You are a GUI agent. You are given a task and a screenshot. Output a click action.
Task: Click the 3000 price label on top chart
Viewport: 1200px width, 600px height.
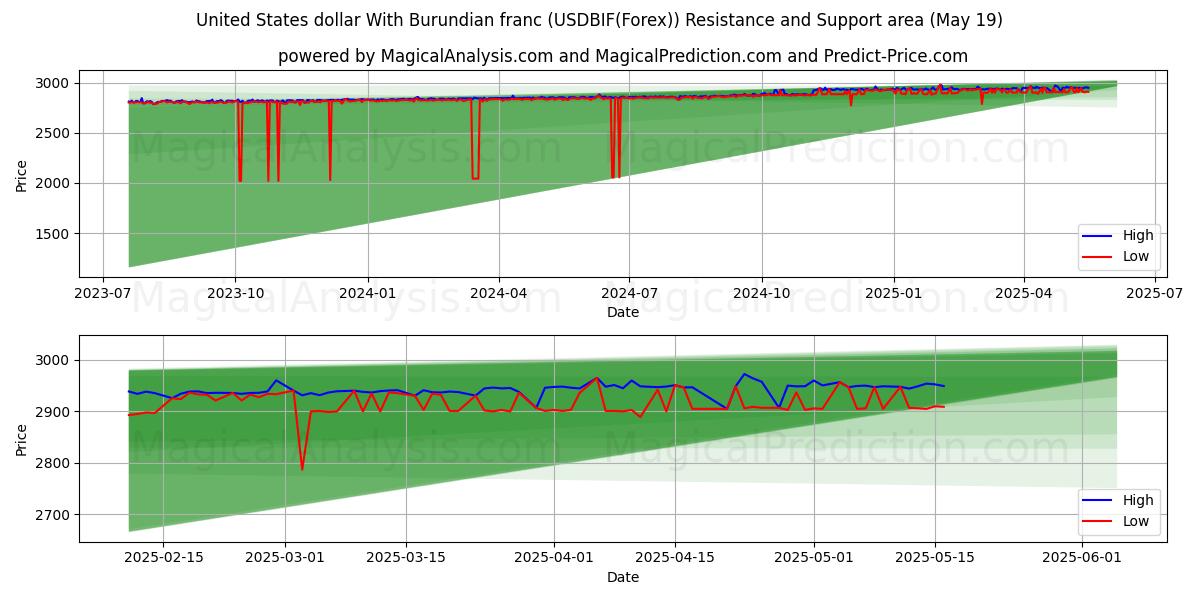53,83
